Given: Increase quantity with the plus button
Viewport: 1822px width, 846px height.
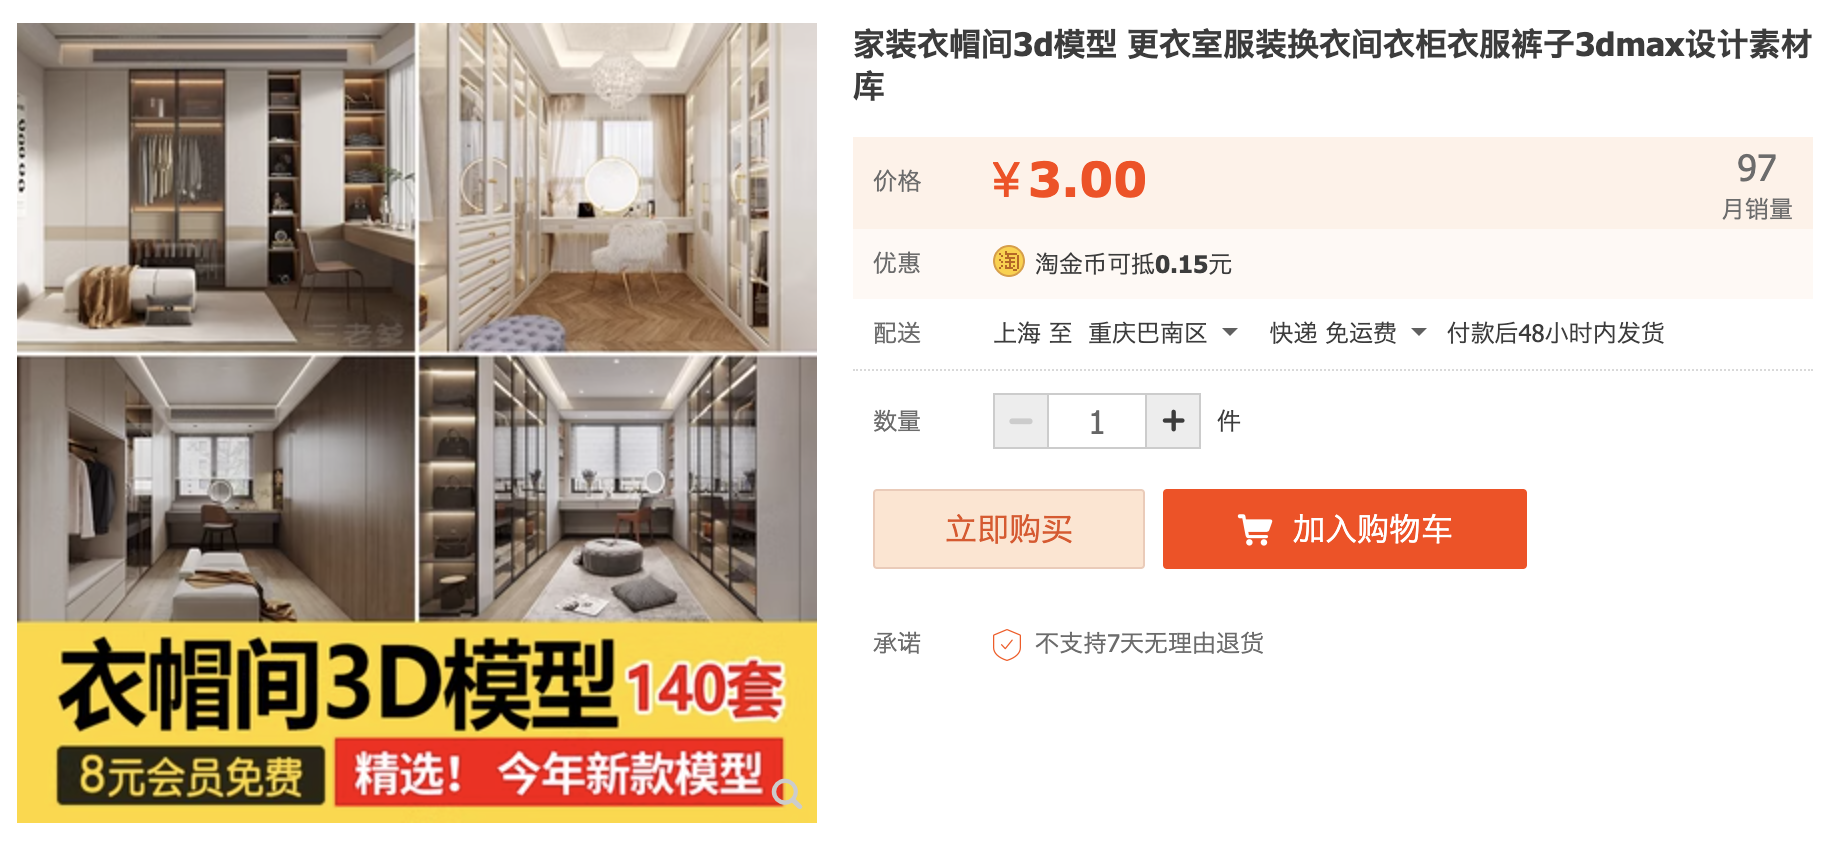Looking at the screenshot, I should coord(1173,421).
